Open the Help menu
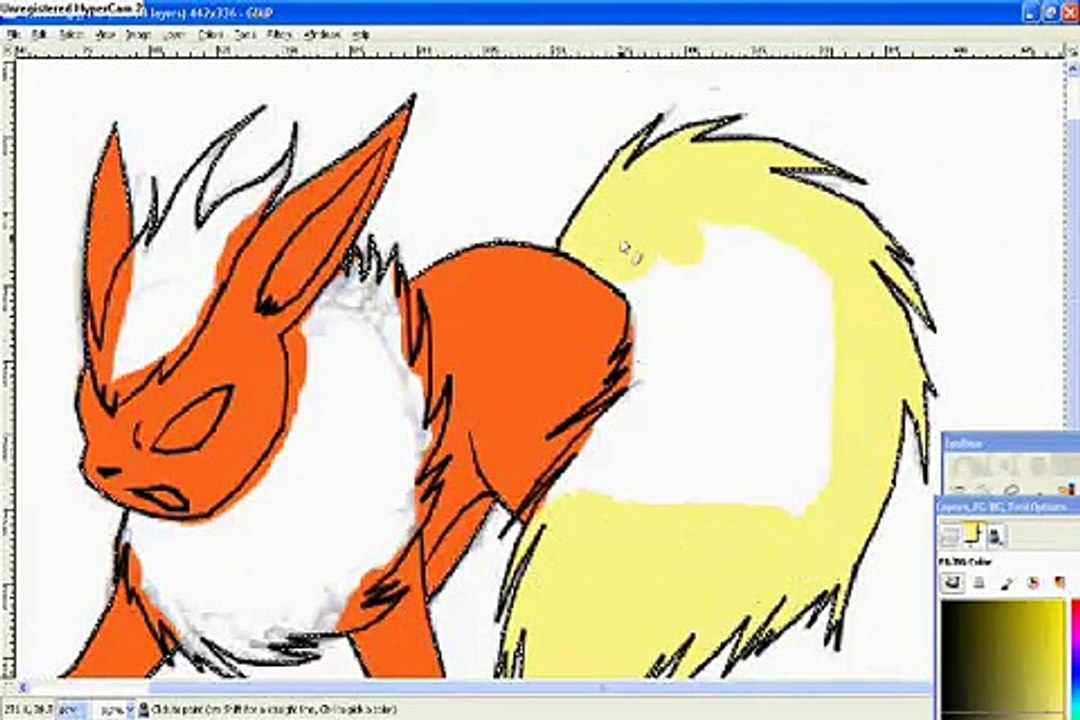Screen dimensions: 1080x720 [361, 34]
